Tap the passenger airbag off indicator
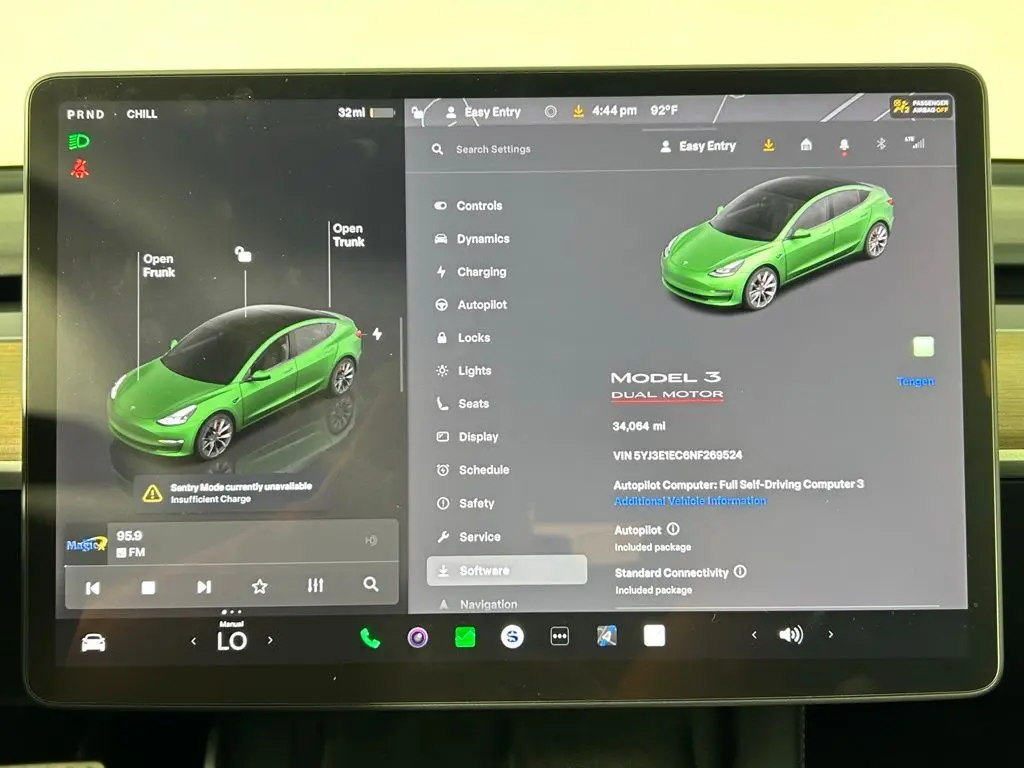 (920, 106)
